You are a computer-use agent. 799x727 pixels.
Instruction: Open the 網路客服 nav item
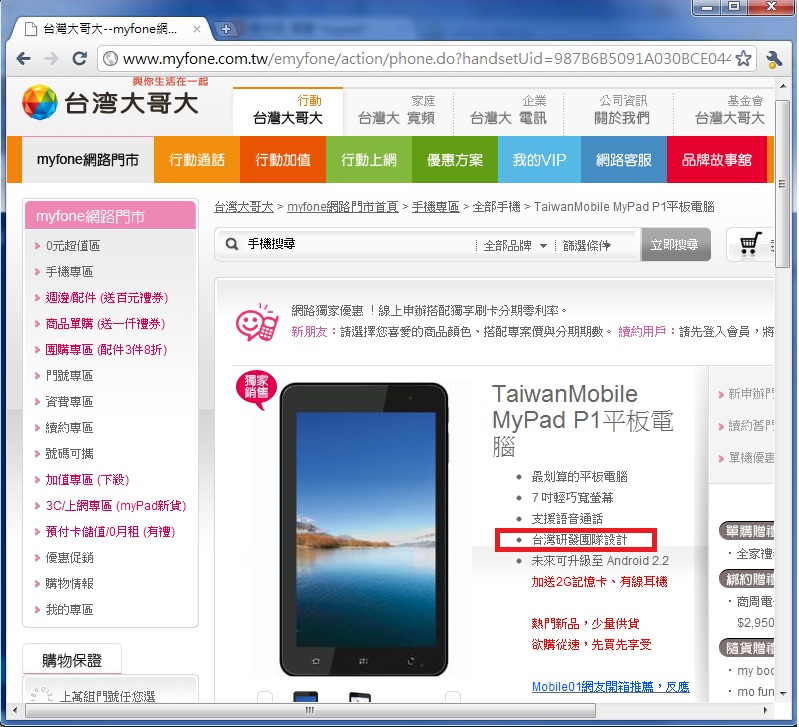pos(624,160)
